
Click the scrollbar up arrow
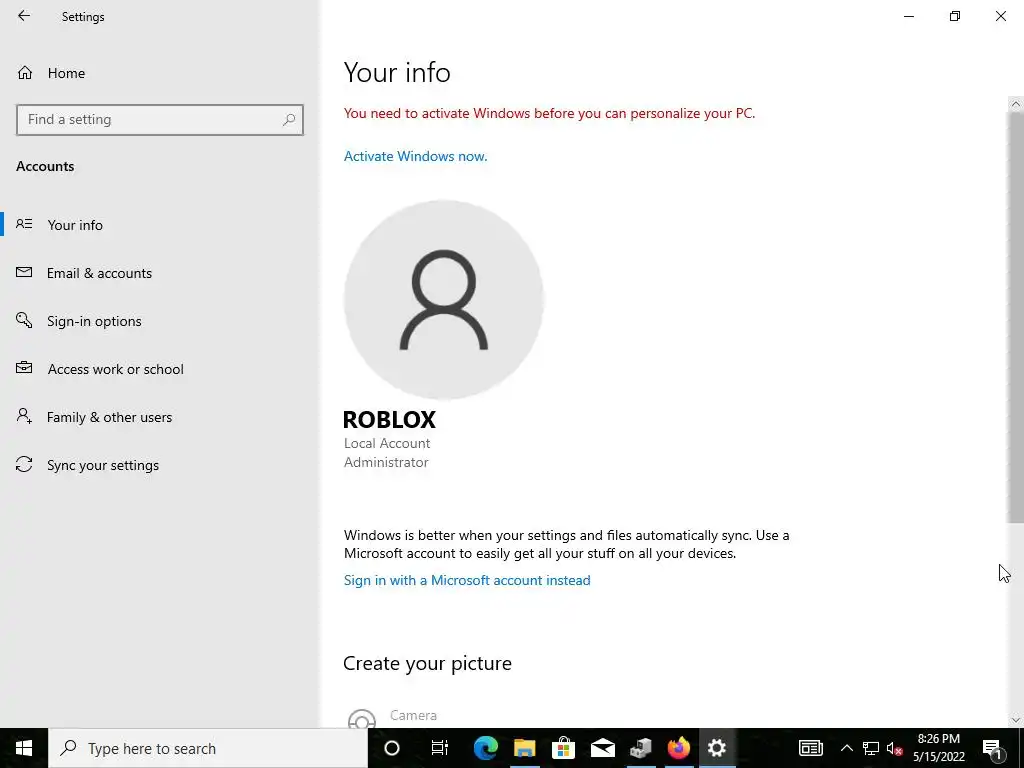pos(1016,104)
